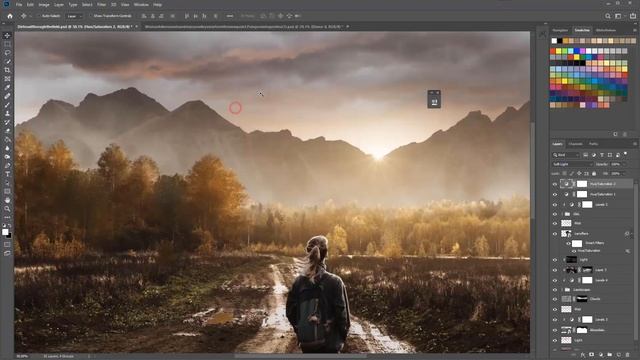
Task: Select the Crop tool
Action: coord(7,70)
